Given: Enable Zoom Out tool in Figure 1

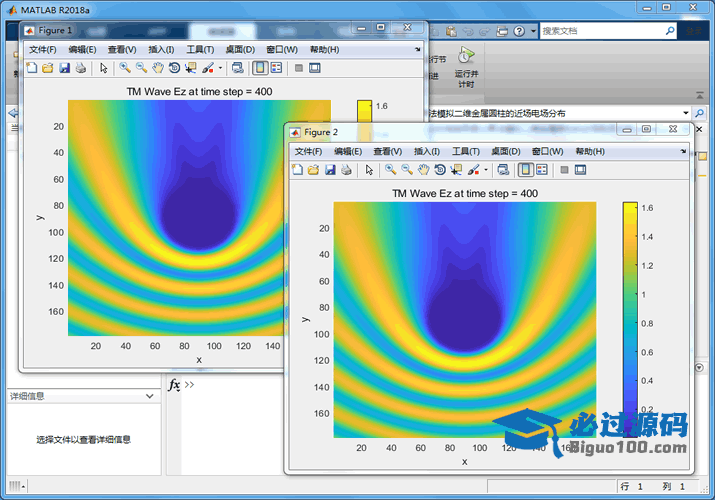Looking at the screenshot, I should (x=141, y=68).
